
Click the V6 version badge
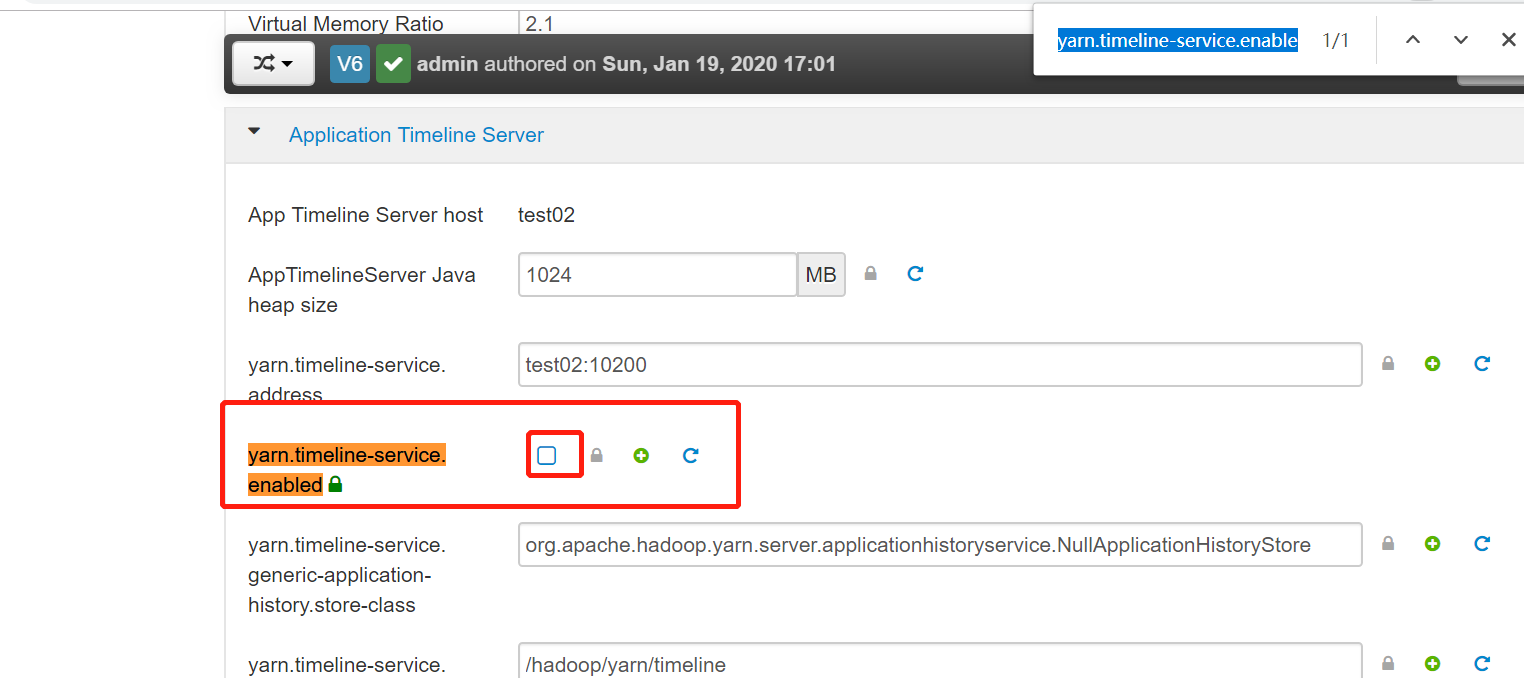pyautogui.click(x=350, y=64)
